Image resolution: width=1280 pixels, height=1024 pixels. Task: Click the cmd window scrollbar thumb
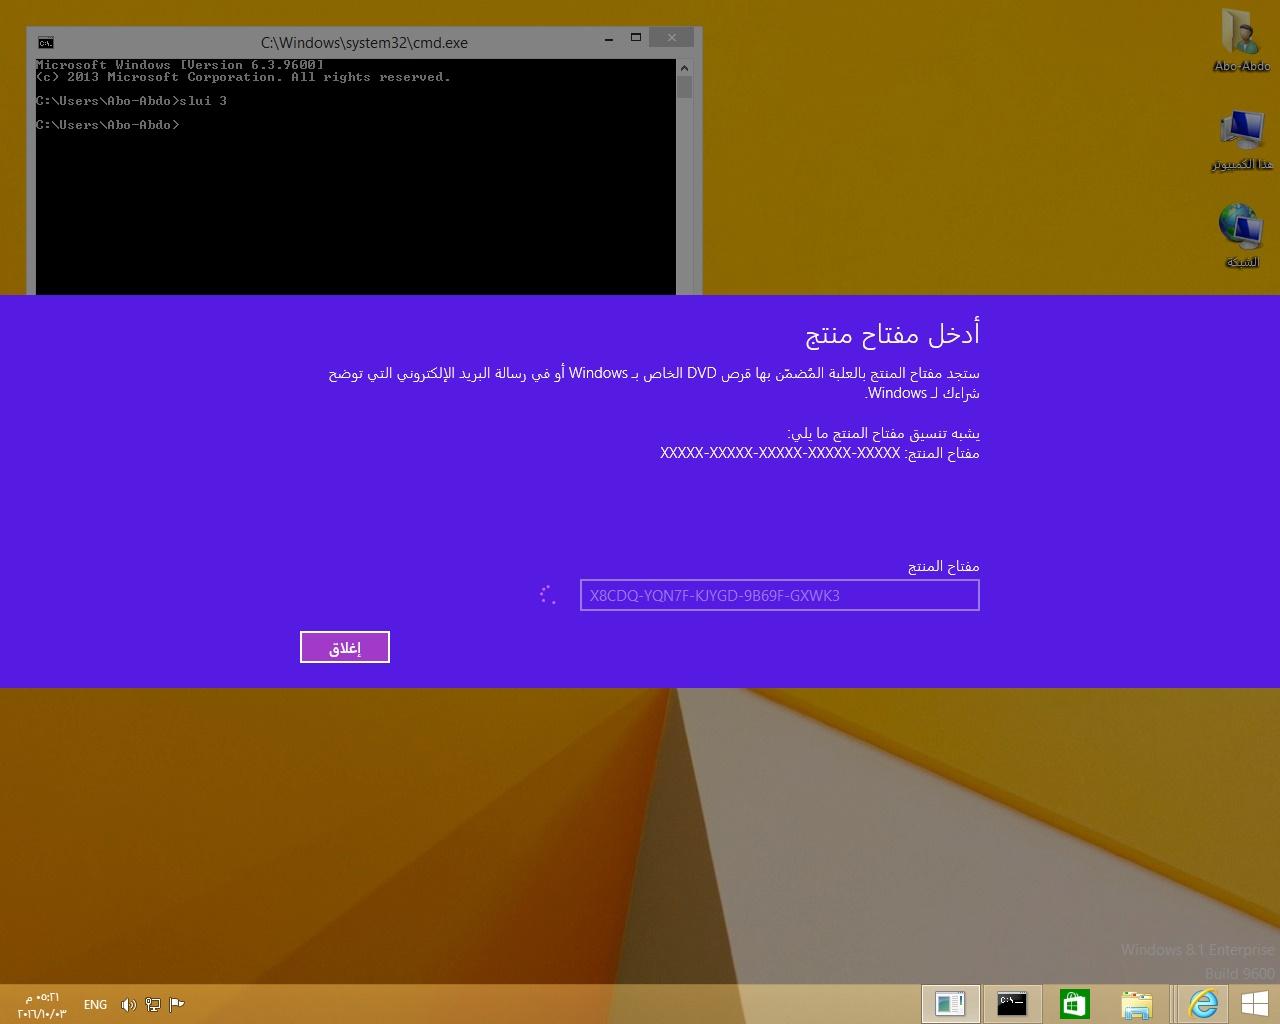(684, 87)
